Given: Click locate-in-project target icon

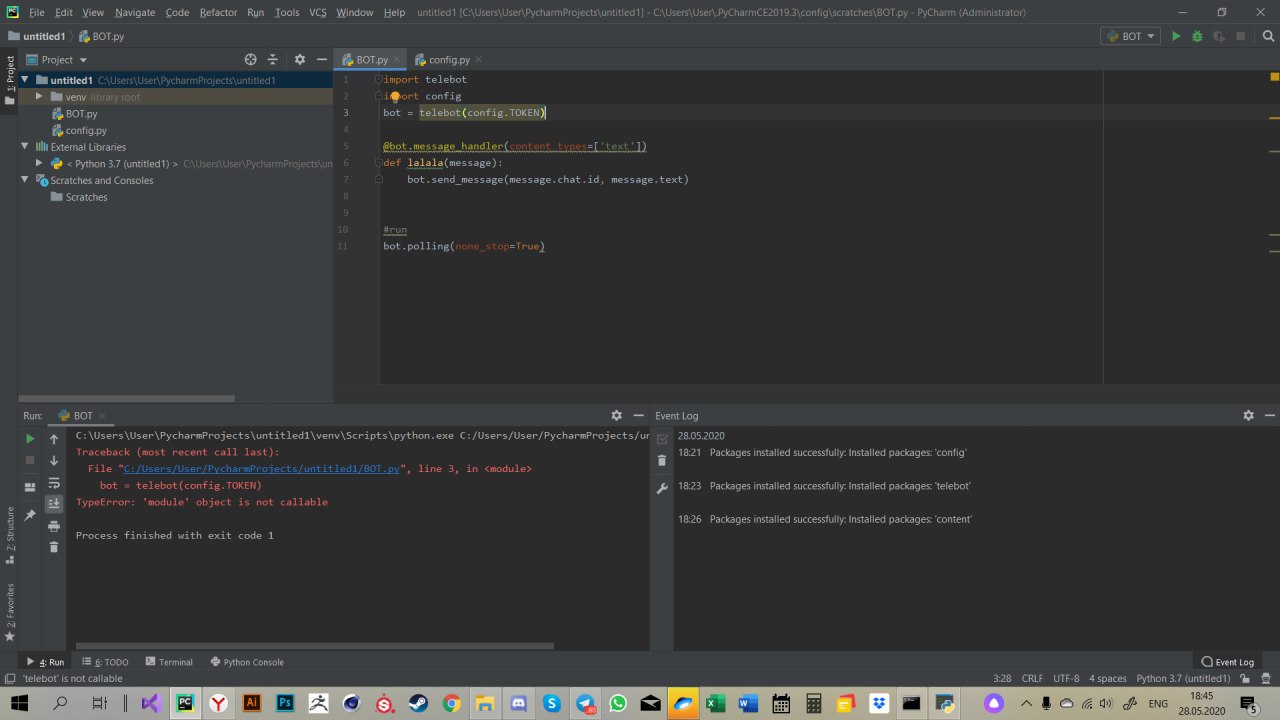Looking at the screenshot, I should [250, 60].
